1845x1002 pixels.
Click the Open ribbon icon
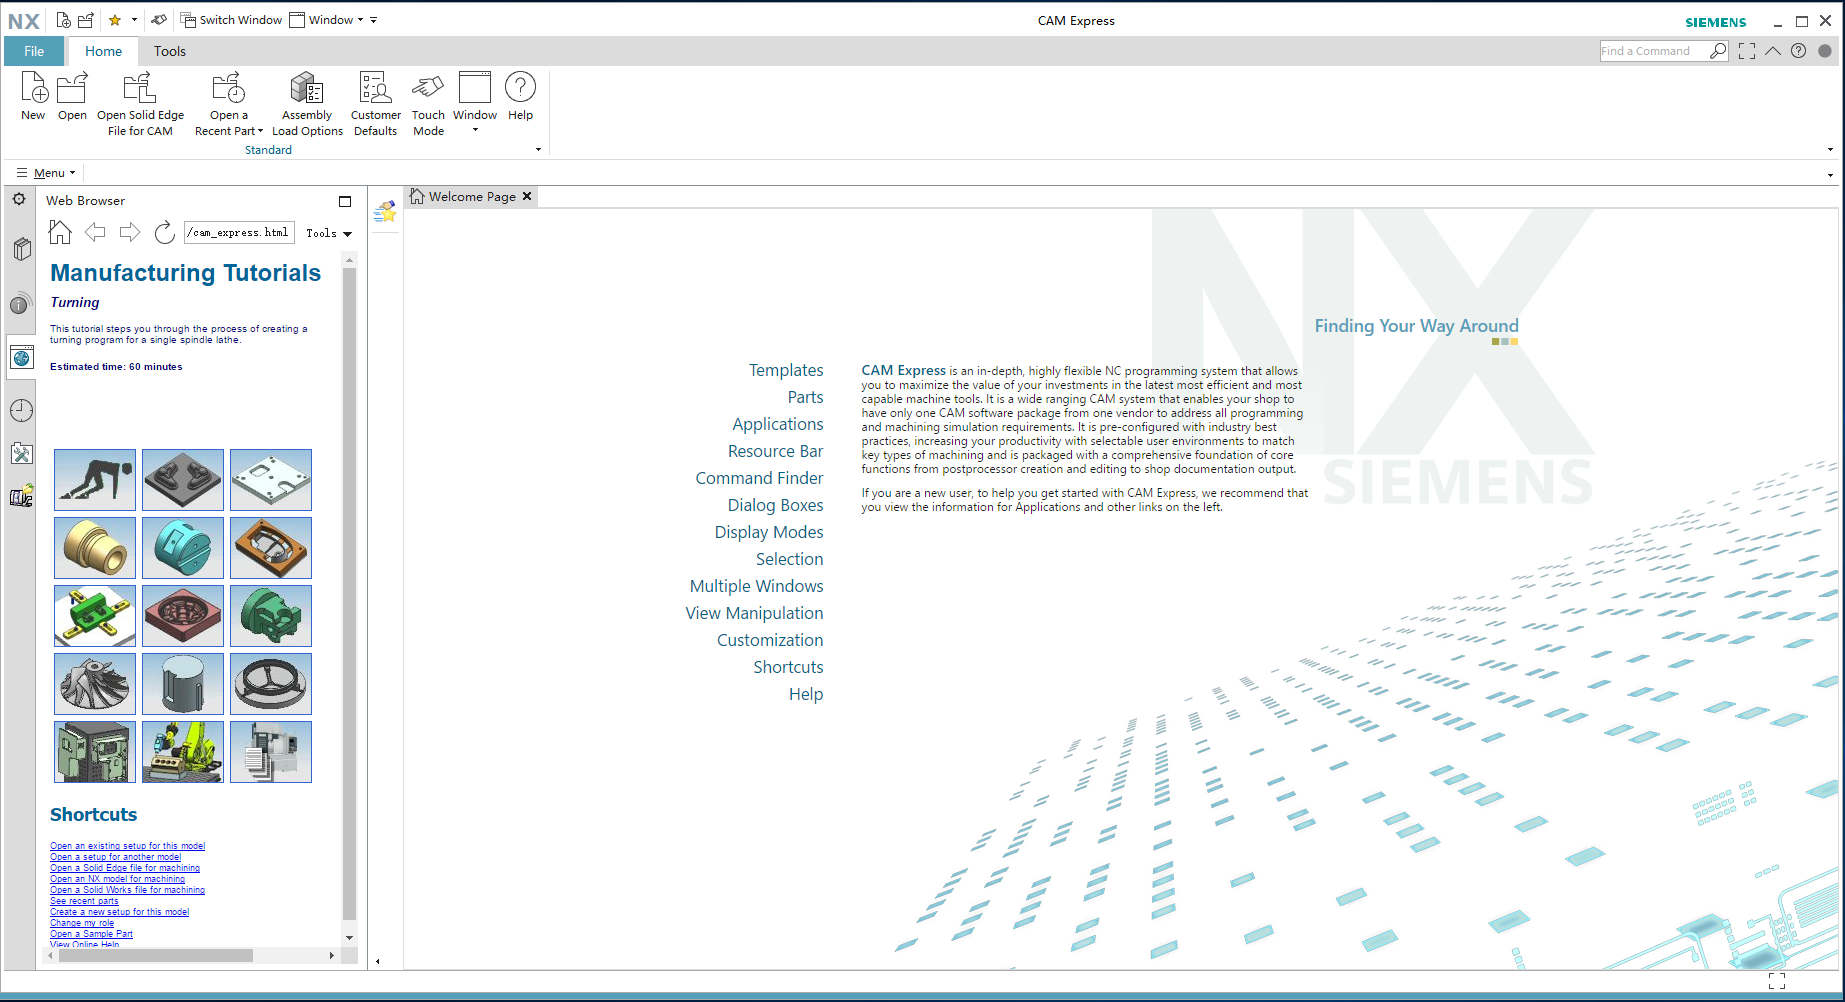[72, 96]
